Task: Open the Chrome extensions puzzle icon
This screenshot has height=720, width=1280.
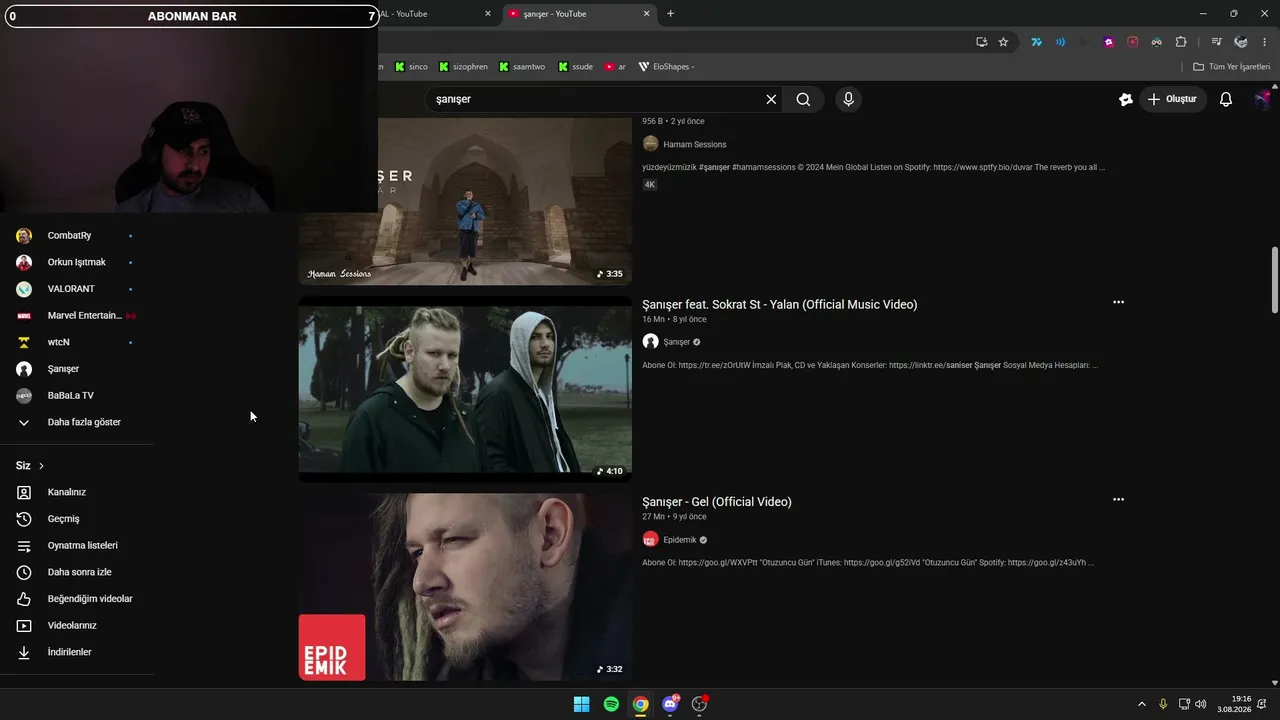Action: click(1181, 42)
